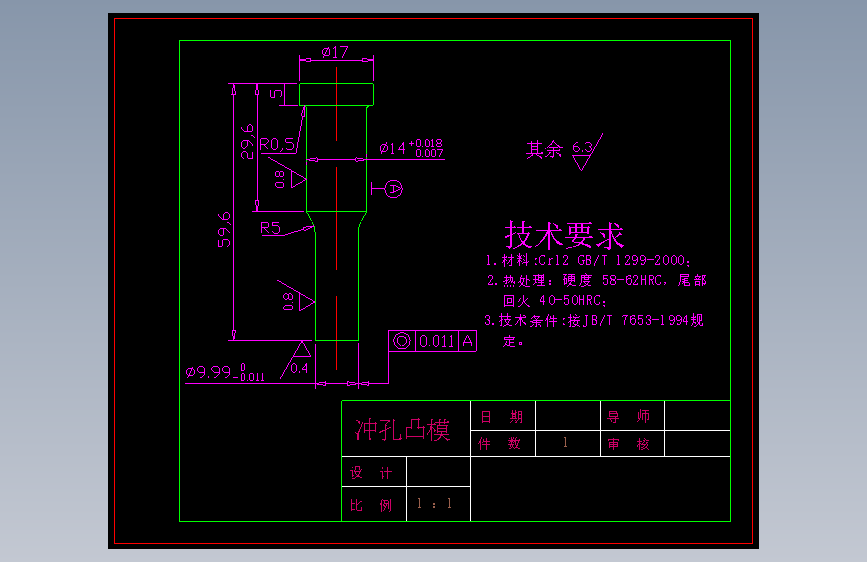Click the ø14 +0.018 tolerance dimension
Viewport: 867px width, 562px height.
tap(411, 148)
